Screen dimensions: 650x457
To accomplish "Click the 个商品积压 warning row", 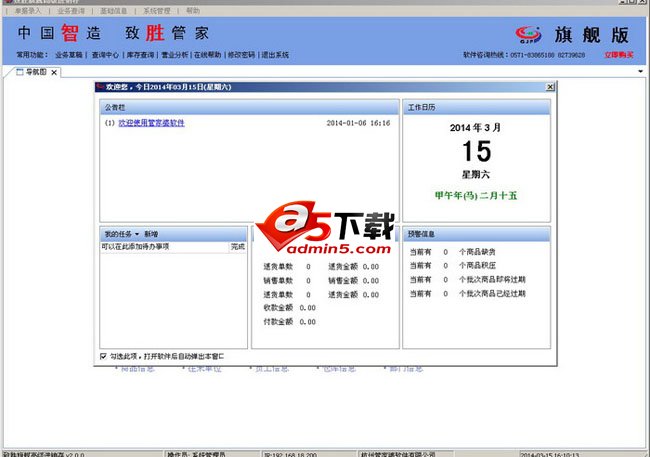I will coord(477,265).
